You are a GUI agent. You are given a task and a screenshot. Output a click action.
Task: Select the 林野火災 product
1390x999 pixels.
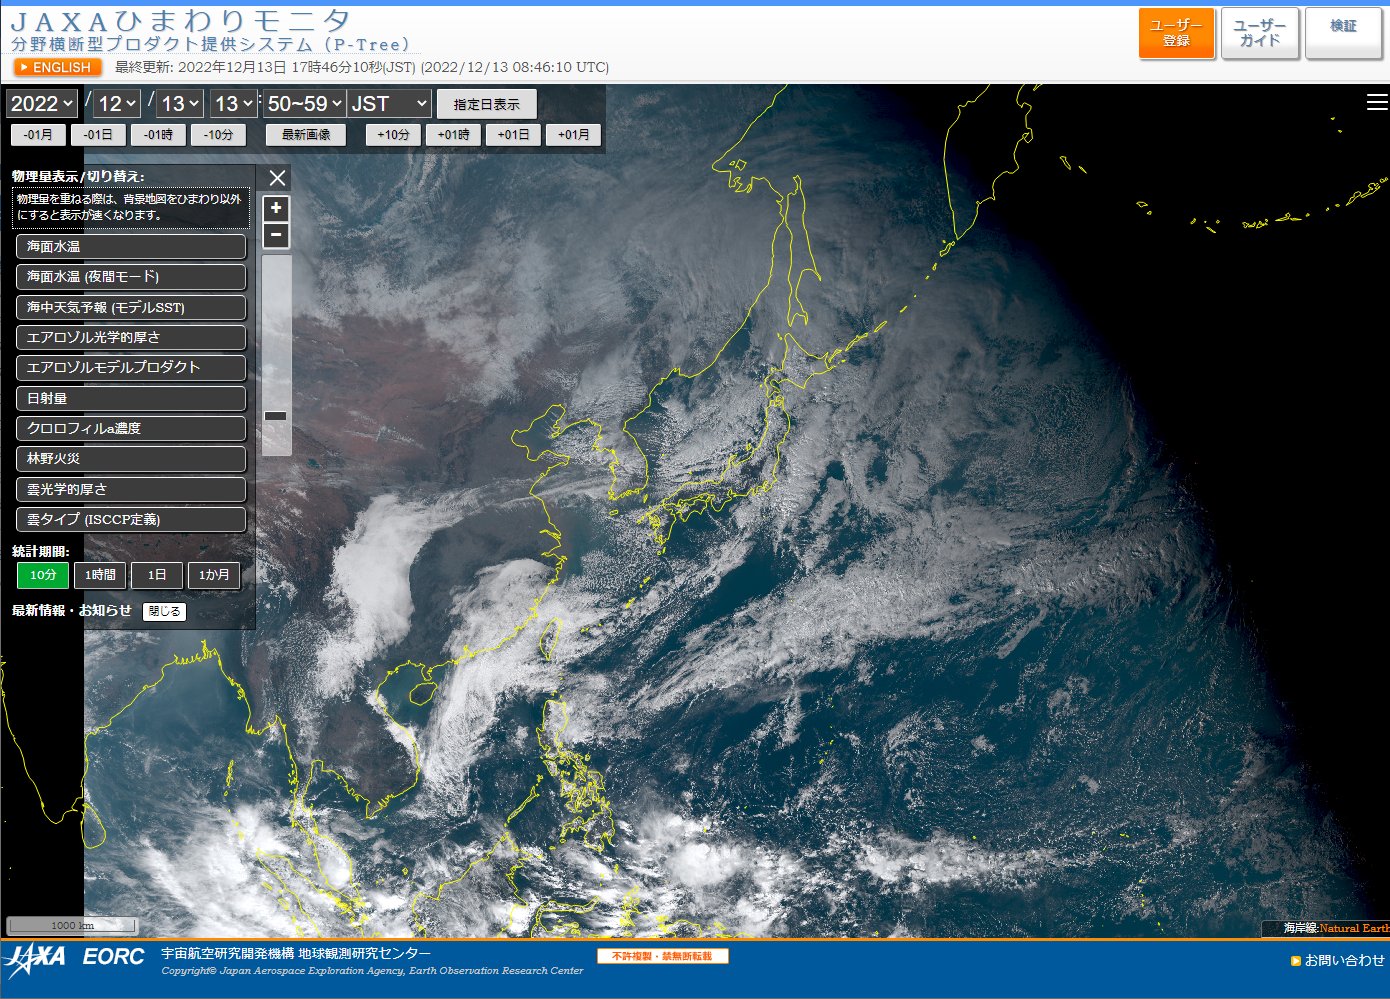[131, 459]
